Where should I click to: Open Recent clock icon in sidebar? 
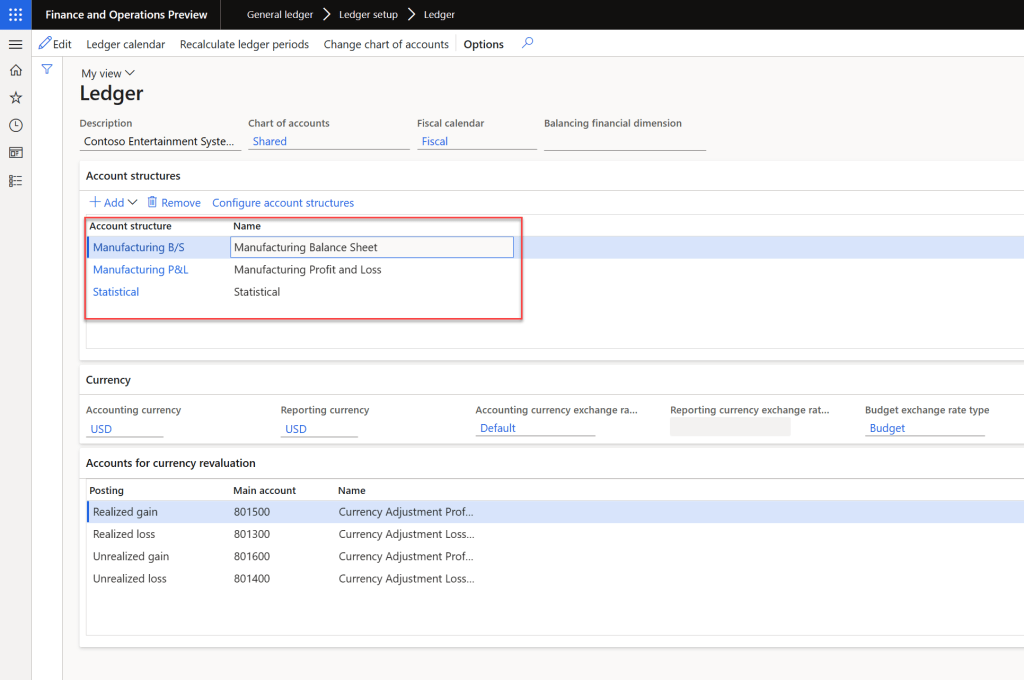pyautogui.click(x=15, y=125)
